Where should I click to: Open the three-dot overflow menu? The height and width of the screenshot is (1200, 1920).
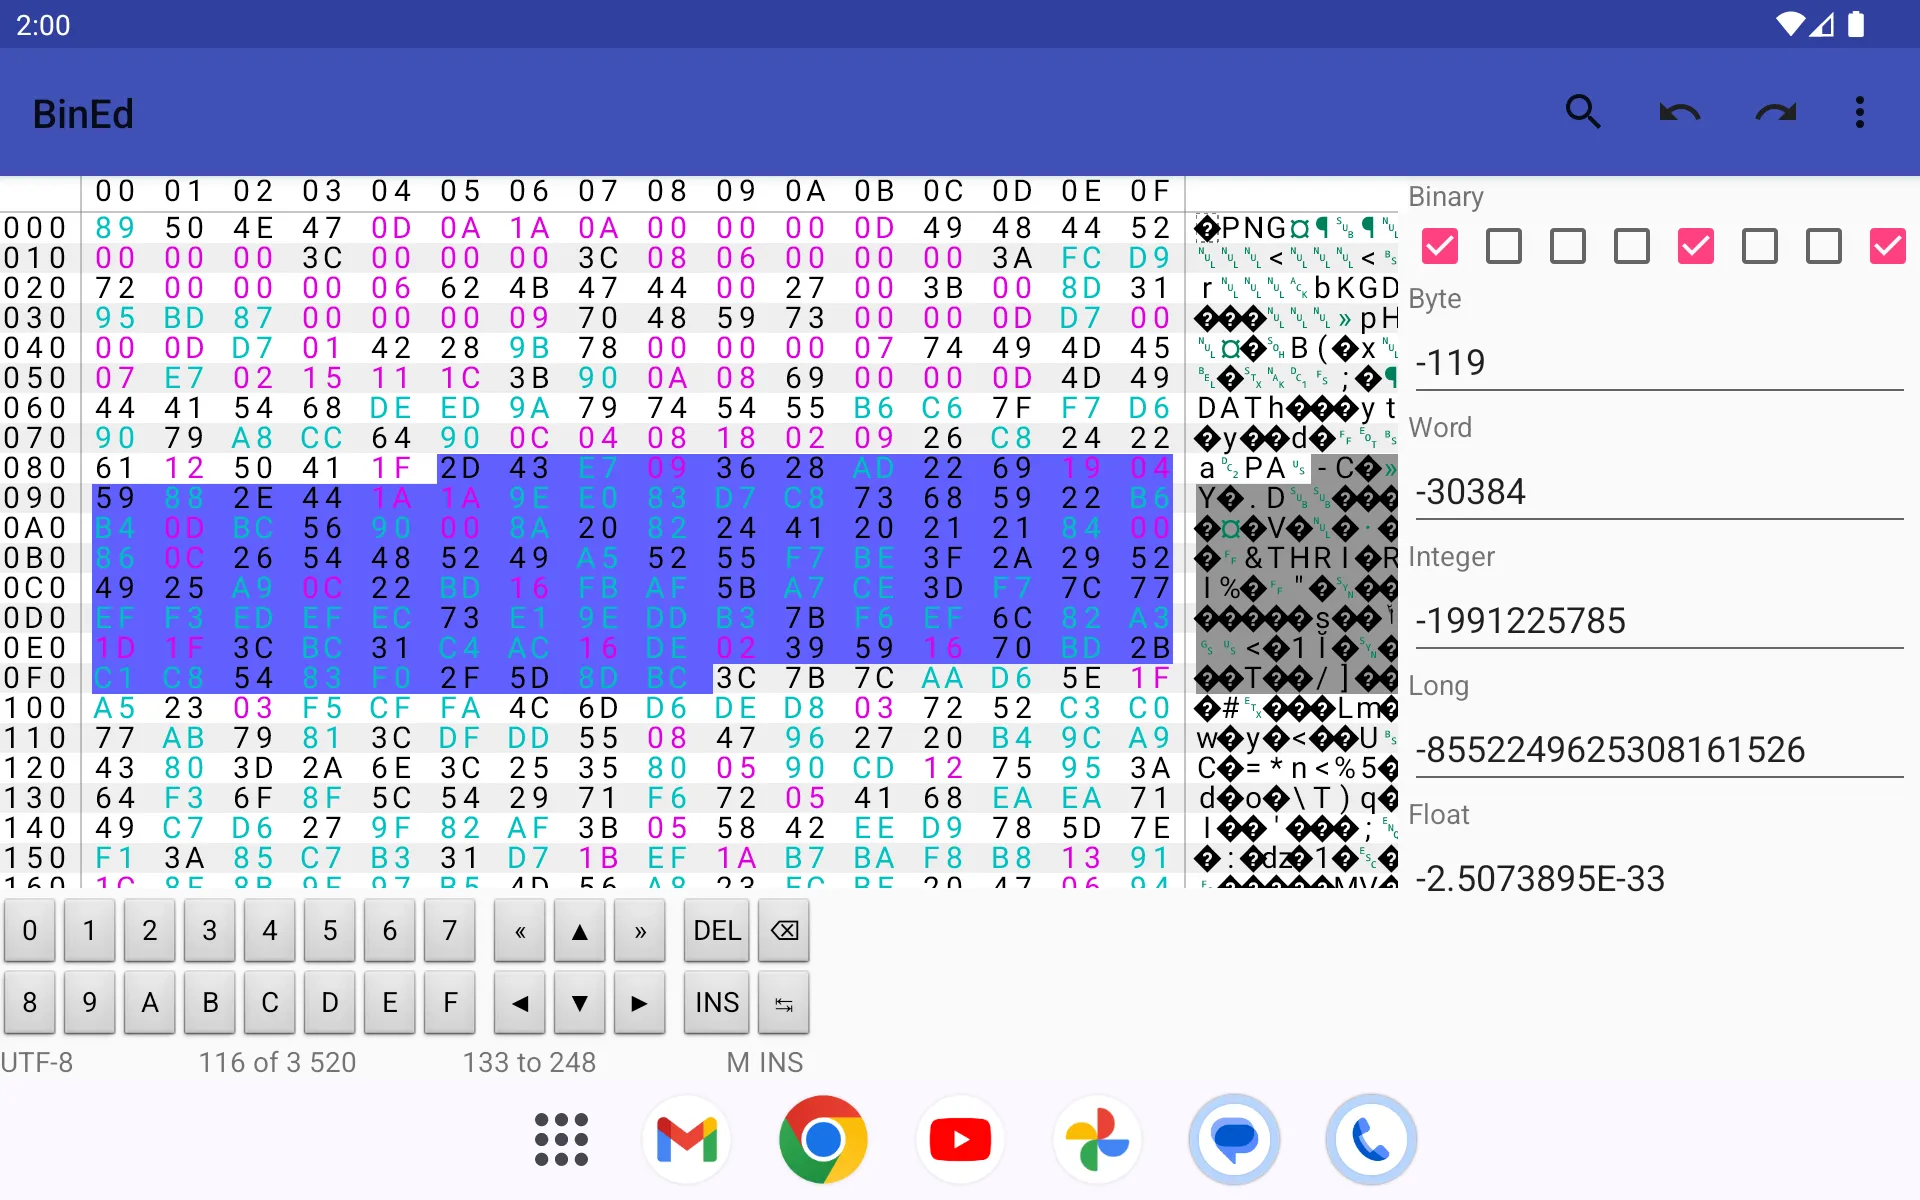click(x=1859, y=112)
